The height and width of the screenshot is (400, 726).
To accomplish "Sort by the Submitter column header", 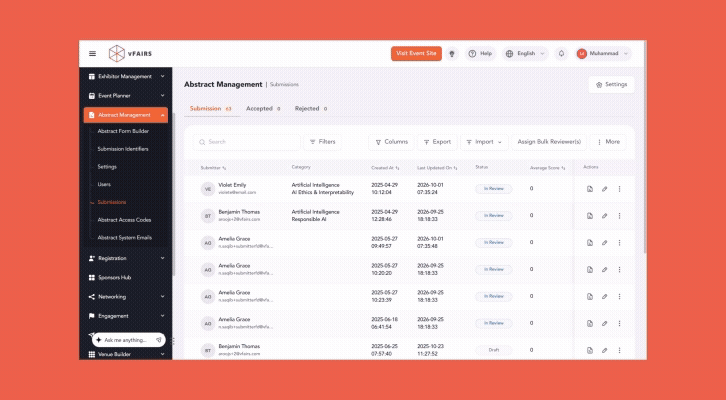I will click(213, 168).
